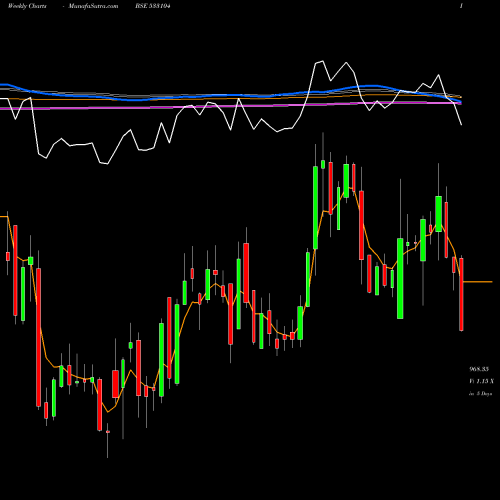This screenshot has width=500, height=500.
Task: Click the white indicator line at its highest peak
Action: 322,61
